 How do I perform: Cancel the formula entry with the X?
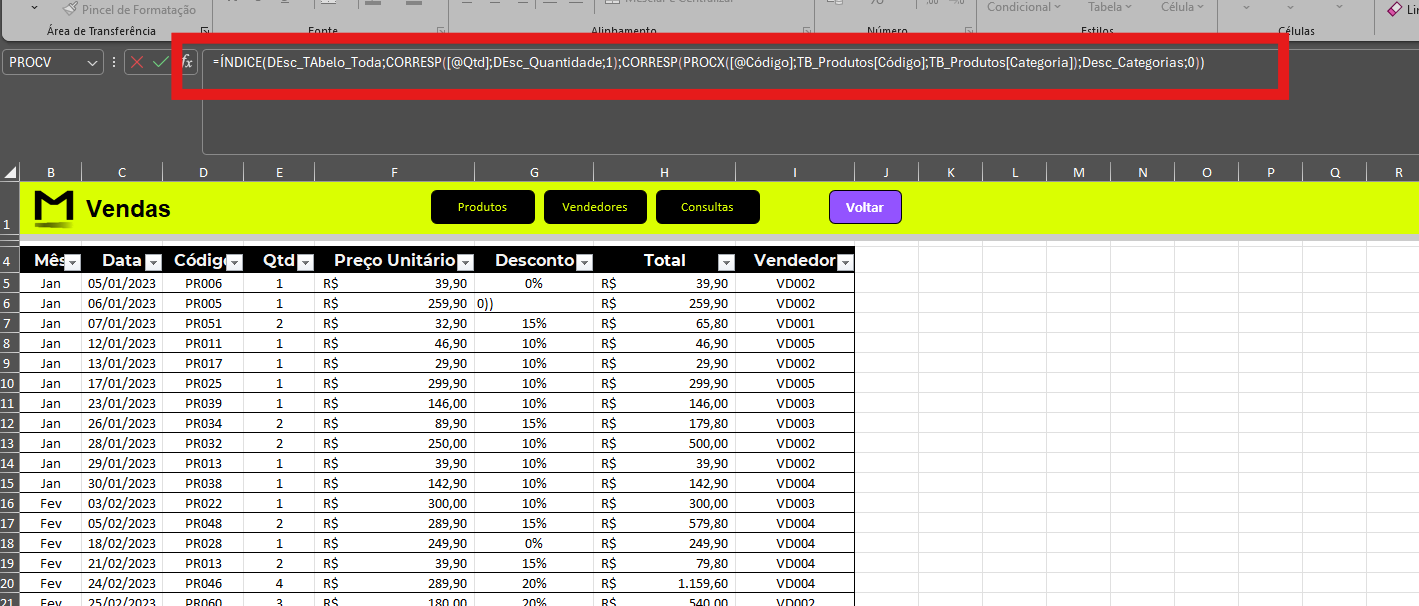[x=137, y=62]
